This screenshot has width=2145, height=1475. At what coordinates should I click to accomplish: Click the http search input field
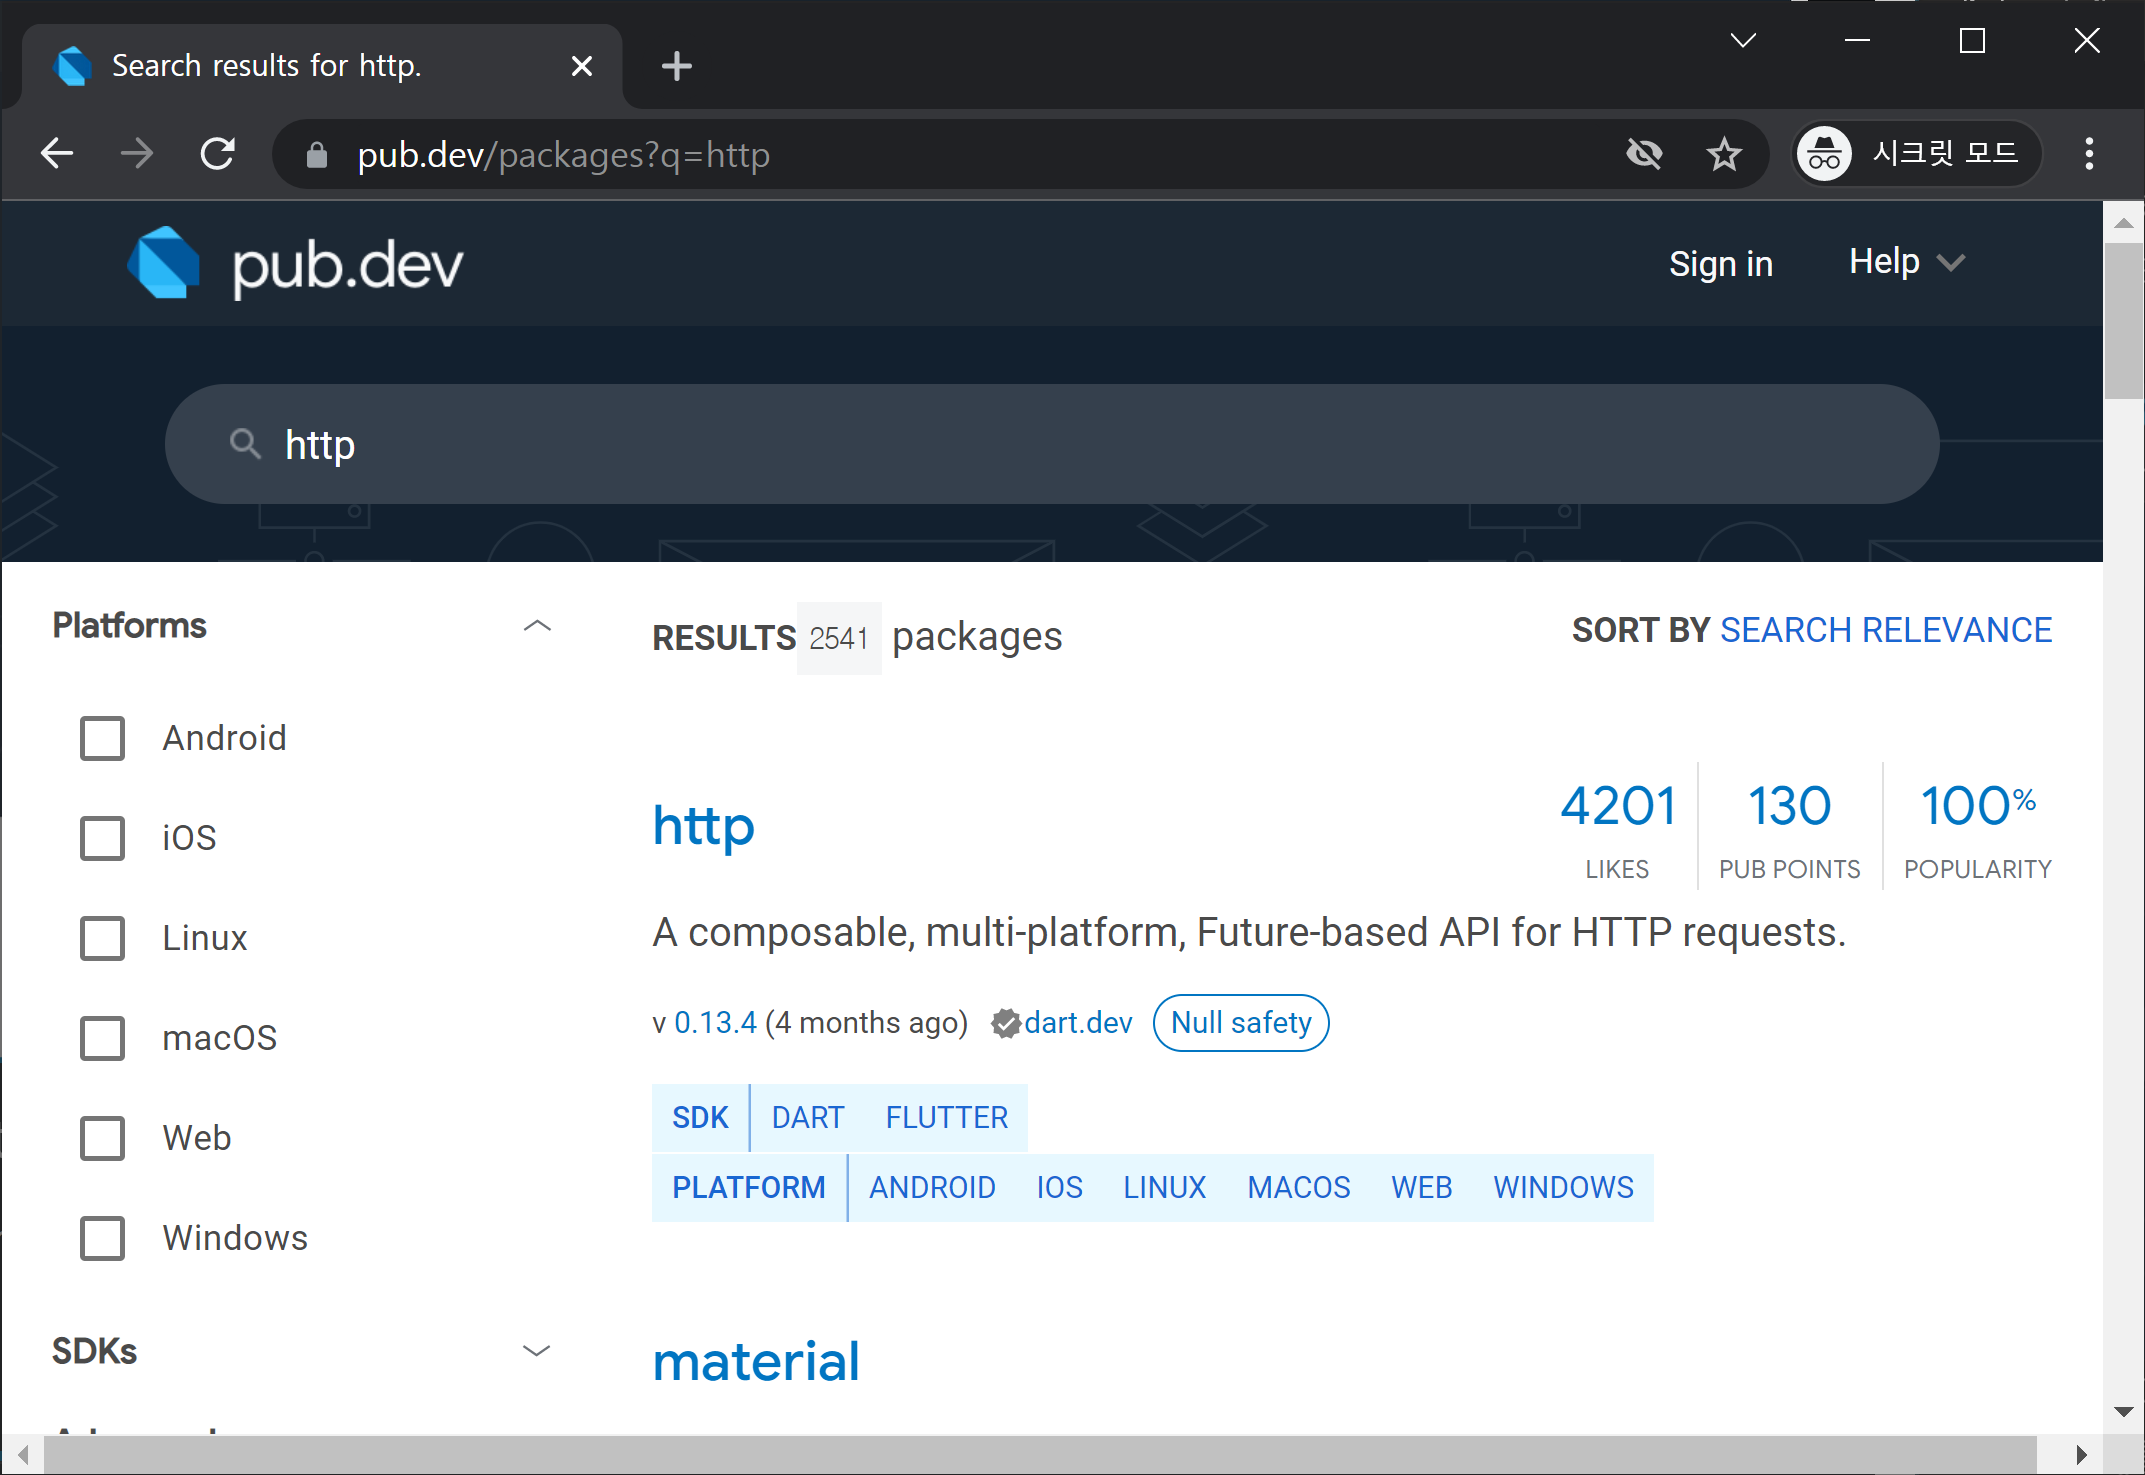point(1050,444)
